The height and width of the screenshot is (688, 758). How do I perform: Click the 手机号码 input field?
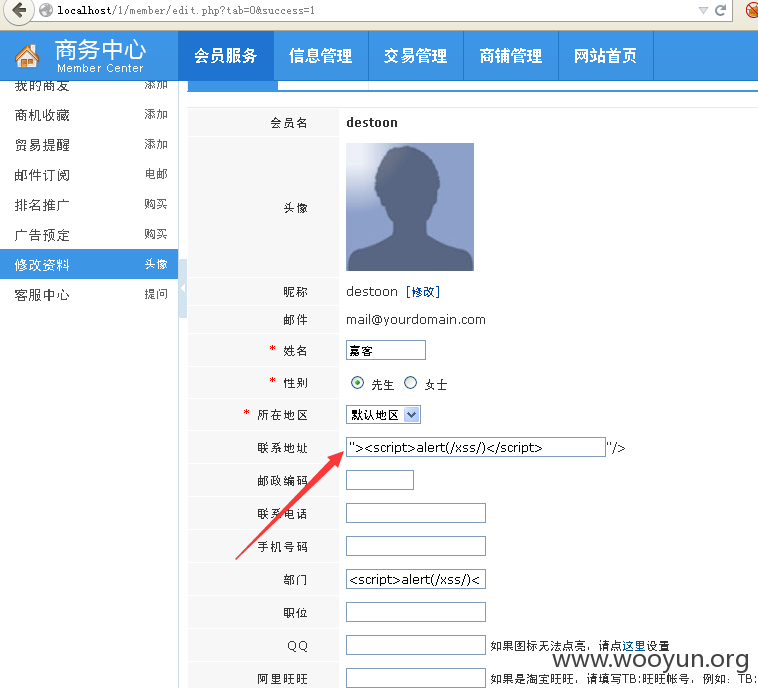[x=416, y=546]
